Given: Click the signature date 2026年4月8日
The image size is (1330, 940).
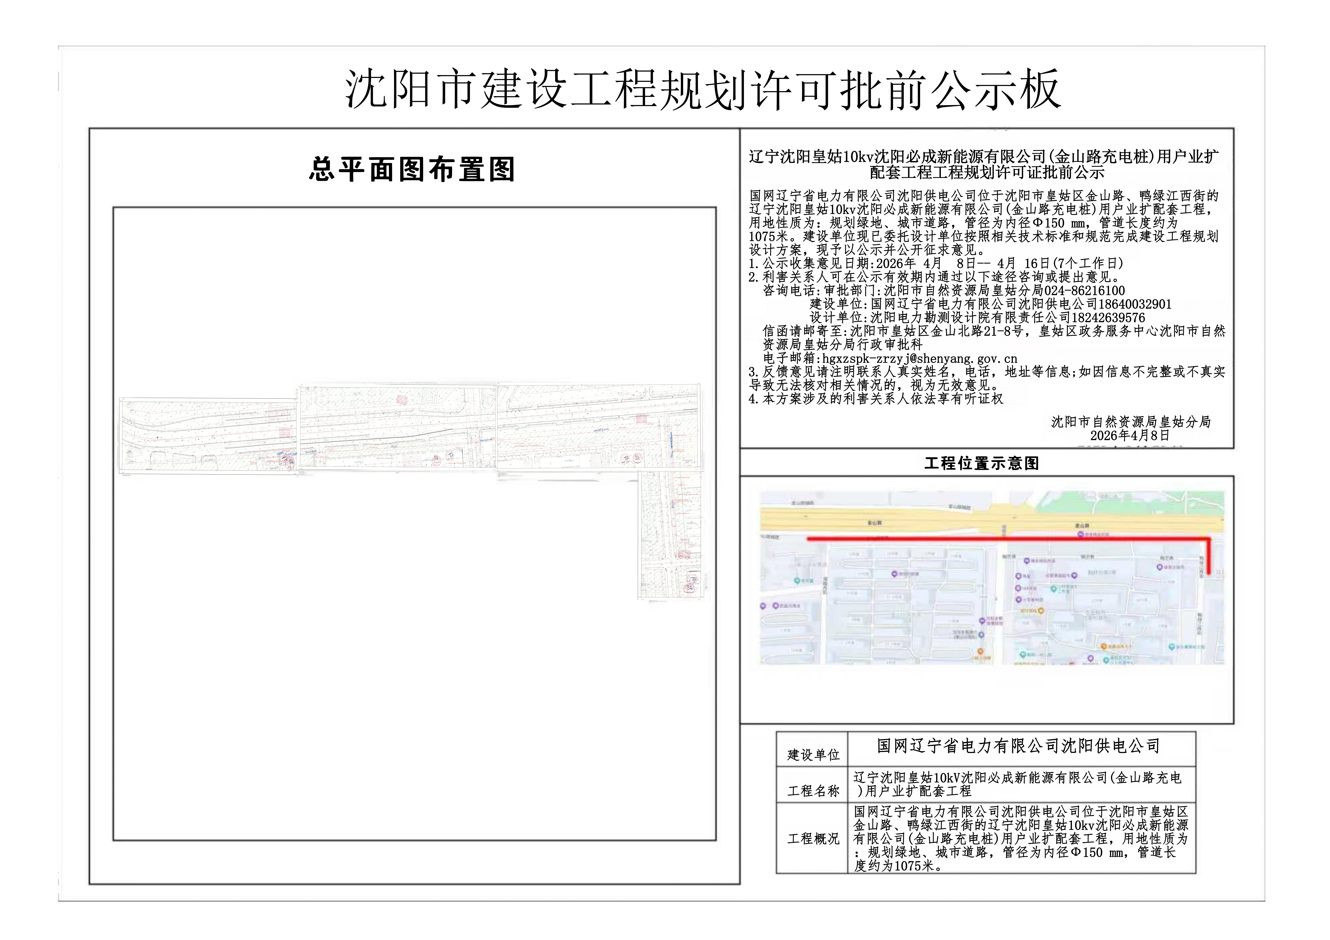Looking at the screenshot, I should tap(1129, 436).
